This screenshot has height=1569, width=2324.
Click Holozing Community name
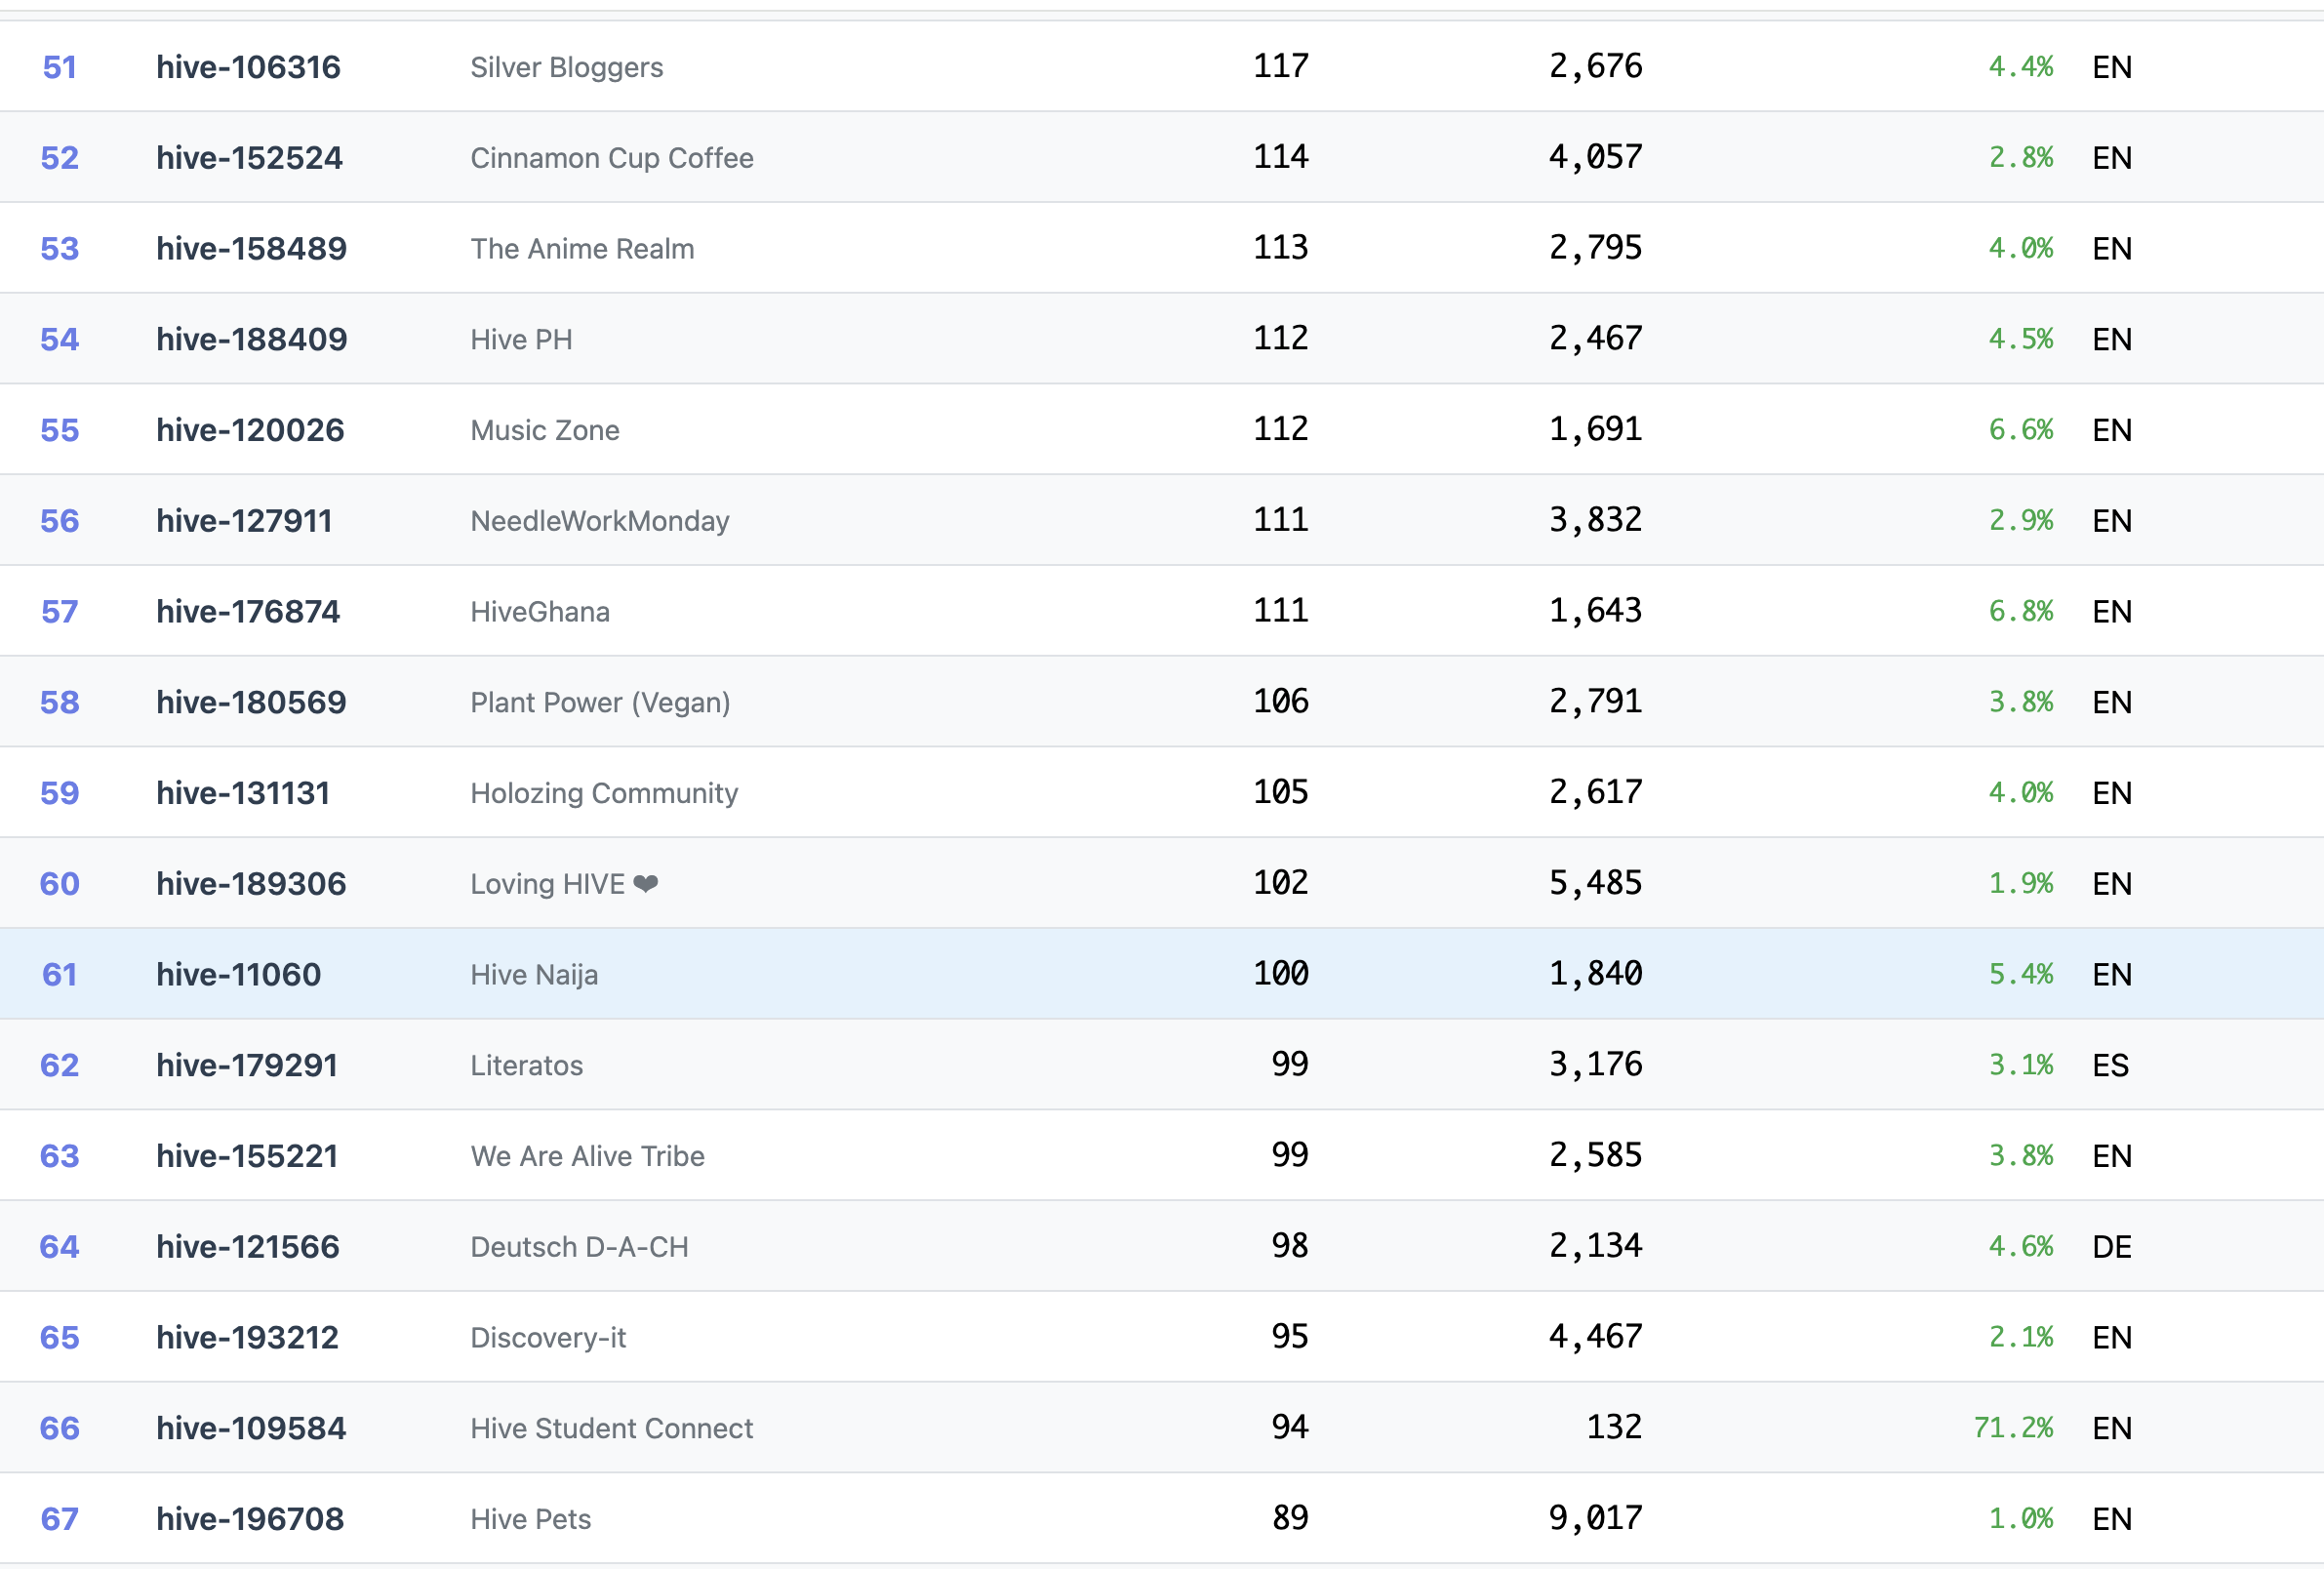604,793
